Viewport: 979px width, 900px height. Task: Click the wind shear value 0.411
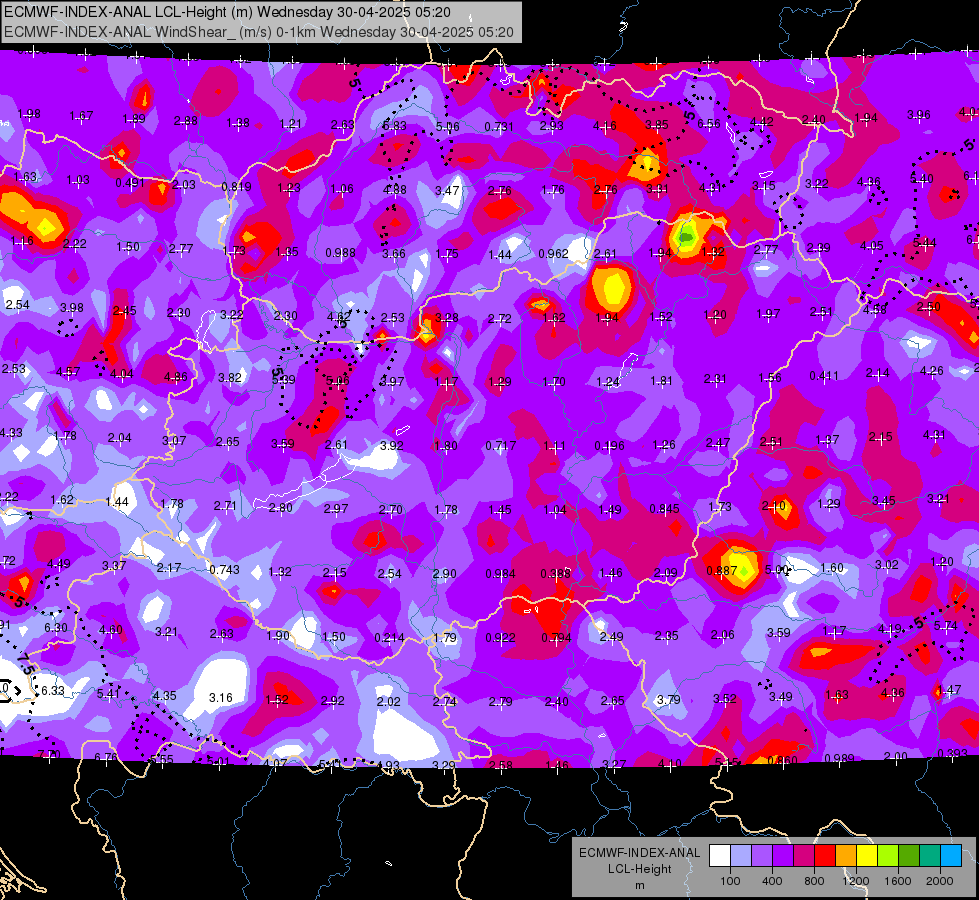[824, 375]
